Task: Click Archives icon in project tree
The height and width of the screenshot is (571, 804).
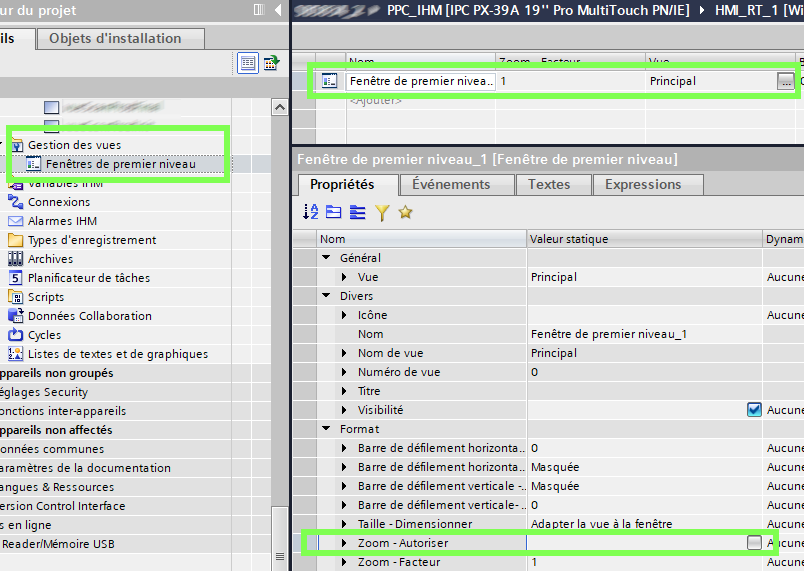Action: click(15, 259)
